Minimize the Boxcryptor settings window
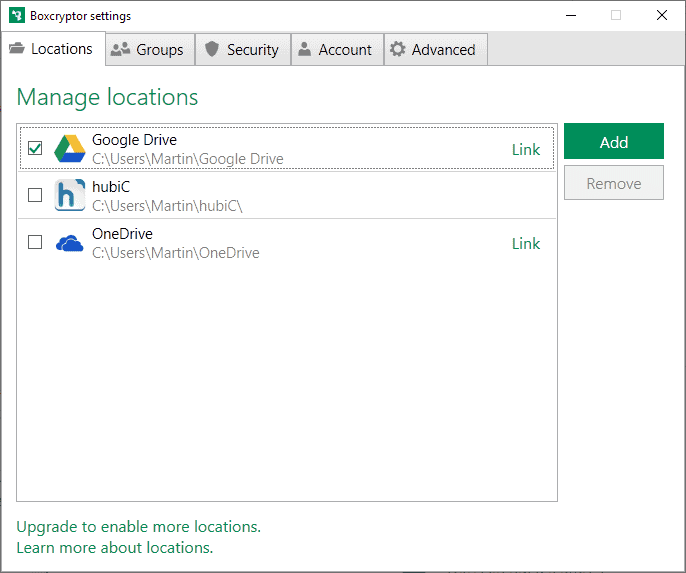 click(571, 15)
